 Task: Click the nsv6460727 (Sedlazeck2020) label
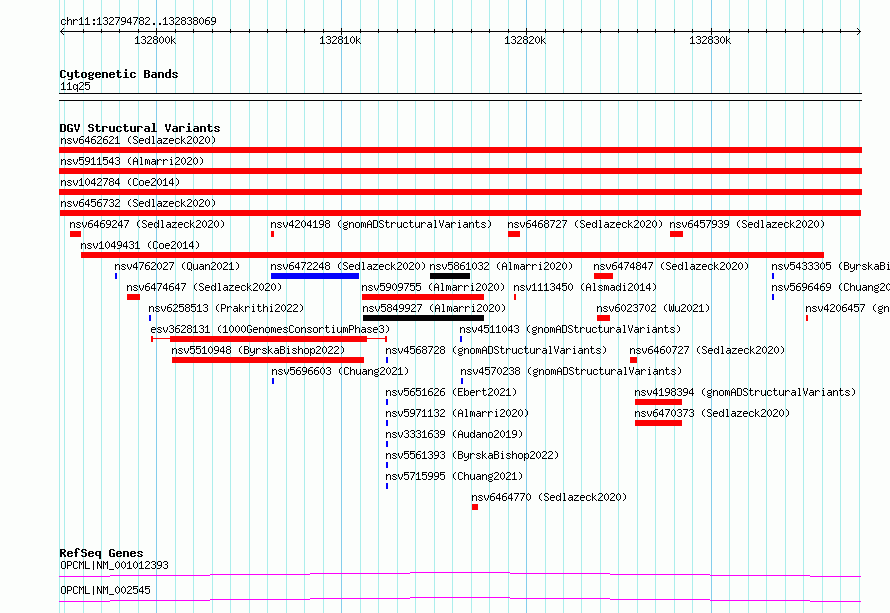click(x=707, y=350)
